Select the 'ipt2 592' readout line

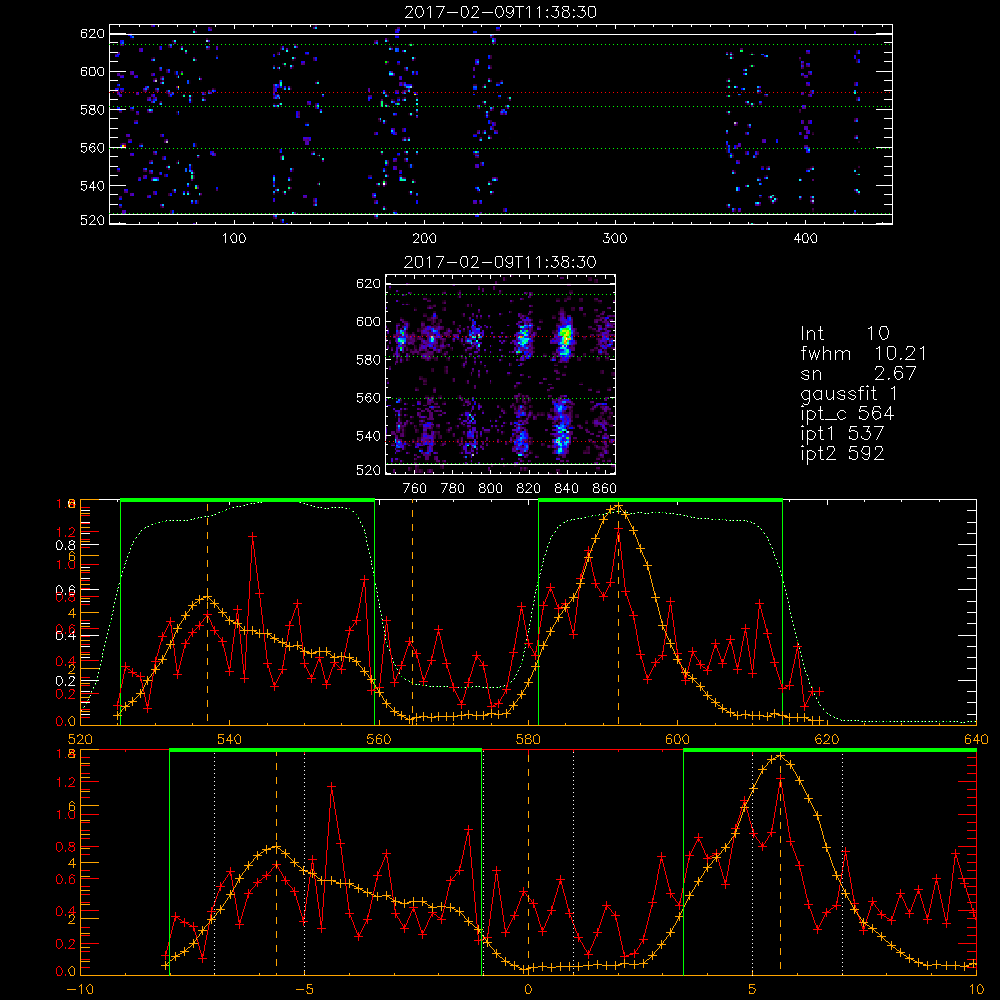tap(842, 453)
